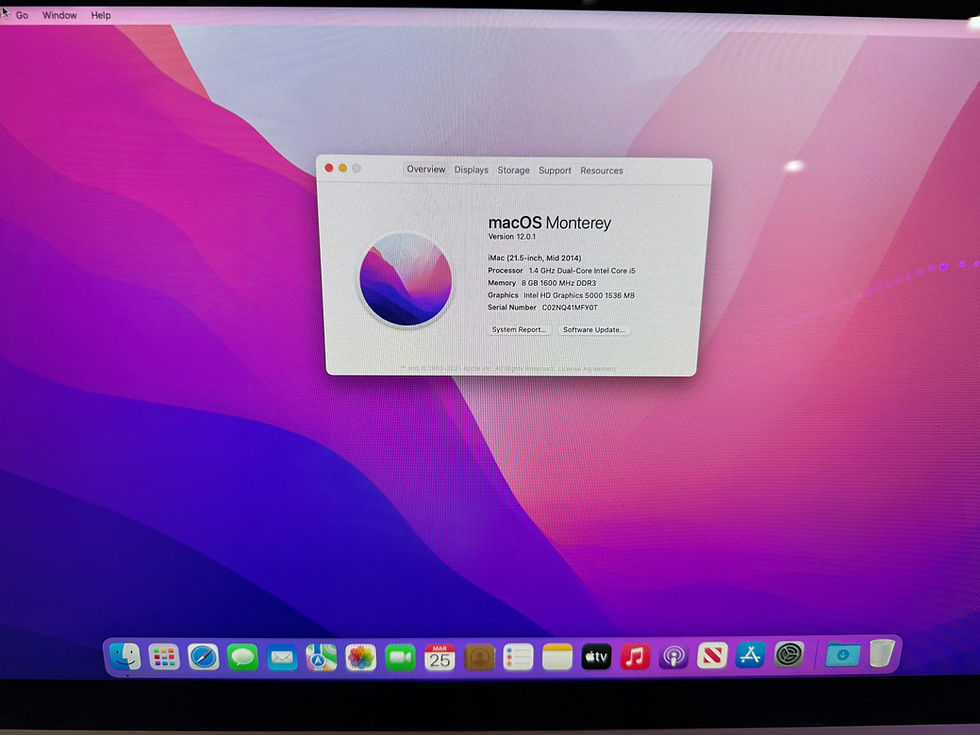Image resolution: width=980 pixels, height=735 pixels.
Task: Click the System Report... button
Action: 519,329
